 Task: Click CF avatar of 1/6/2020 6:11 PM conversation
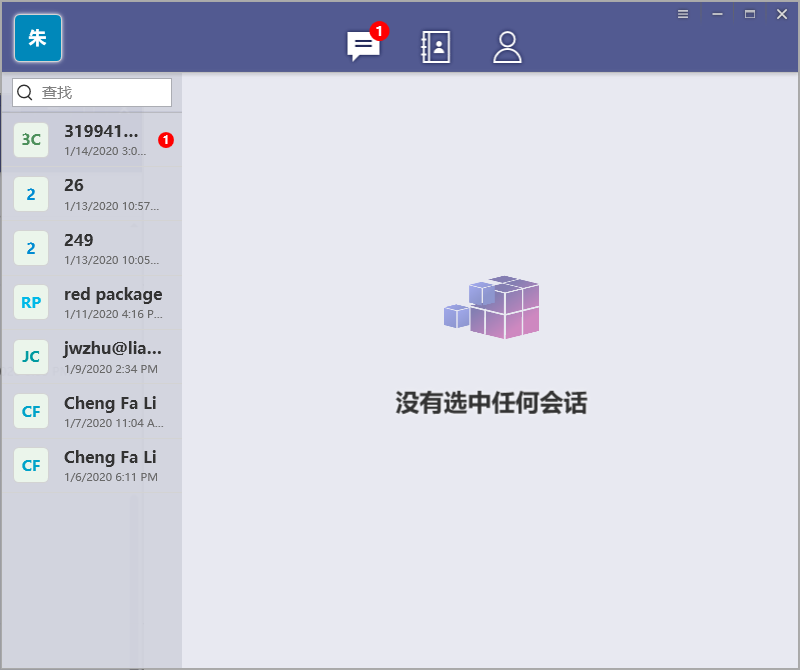(31, 465)
